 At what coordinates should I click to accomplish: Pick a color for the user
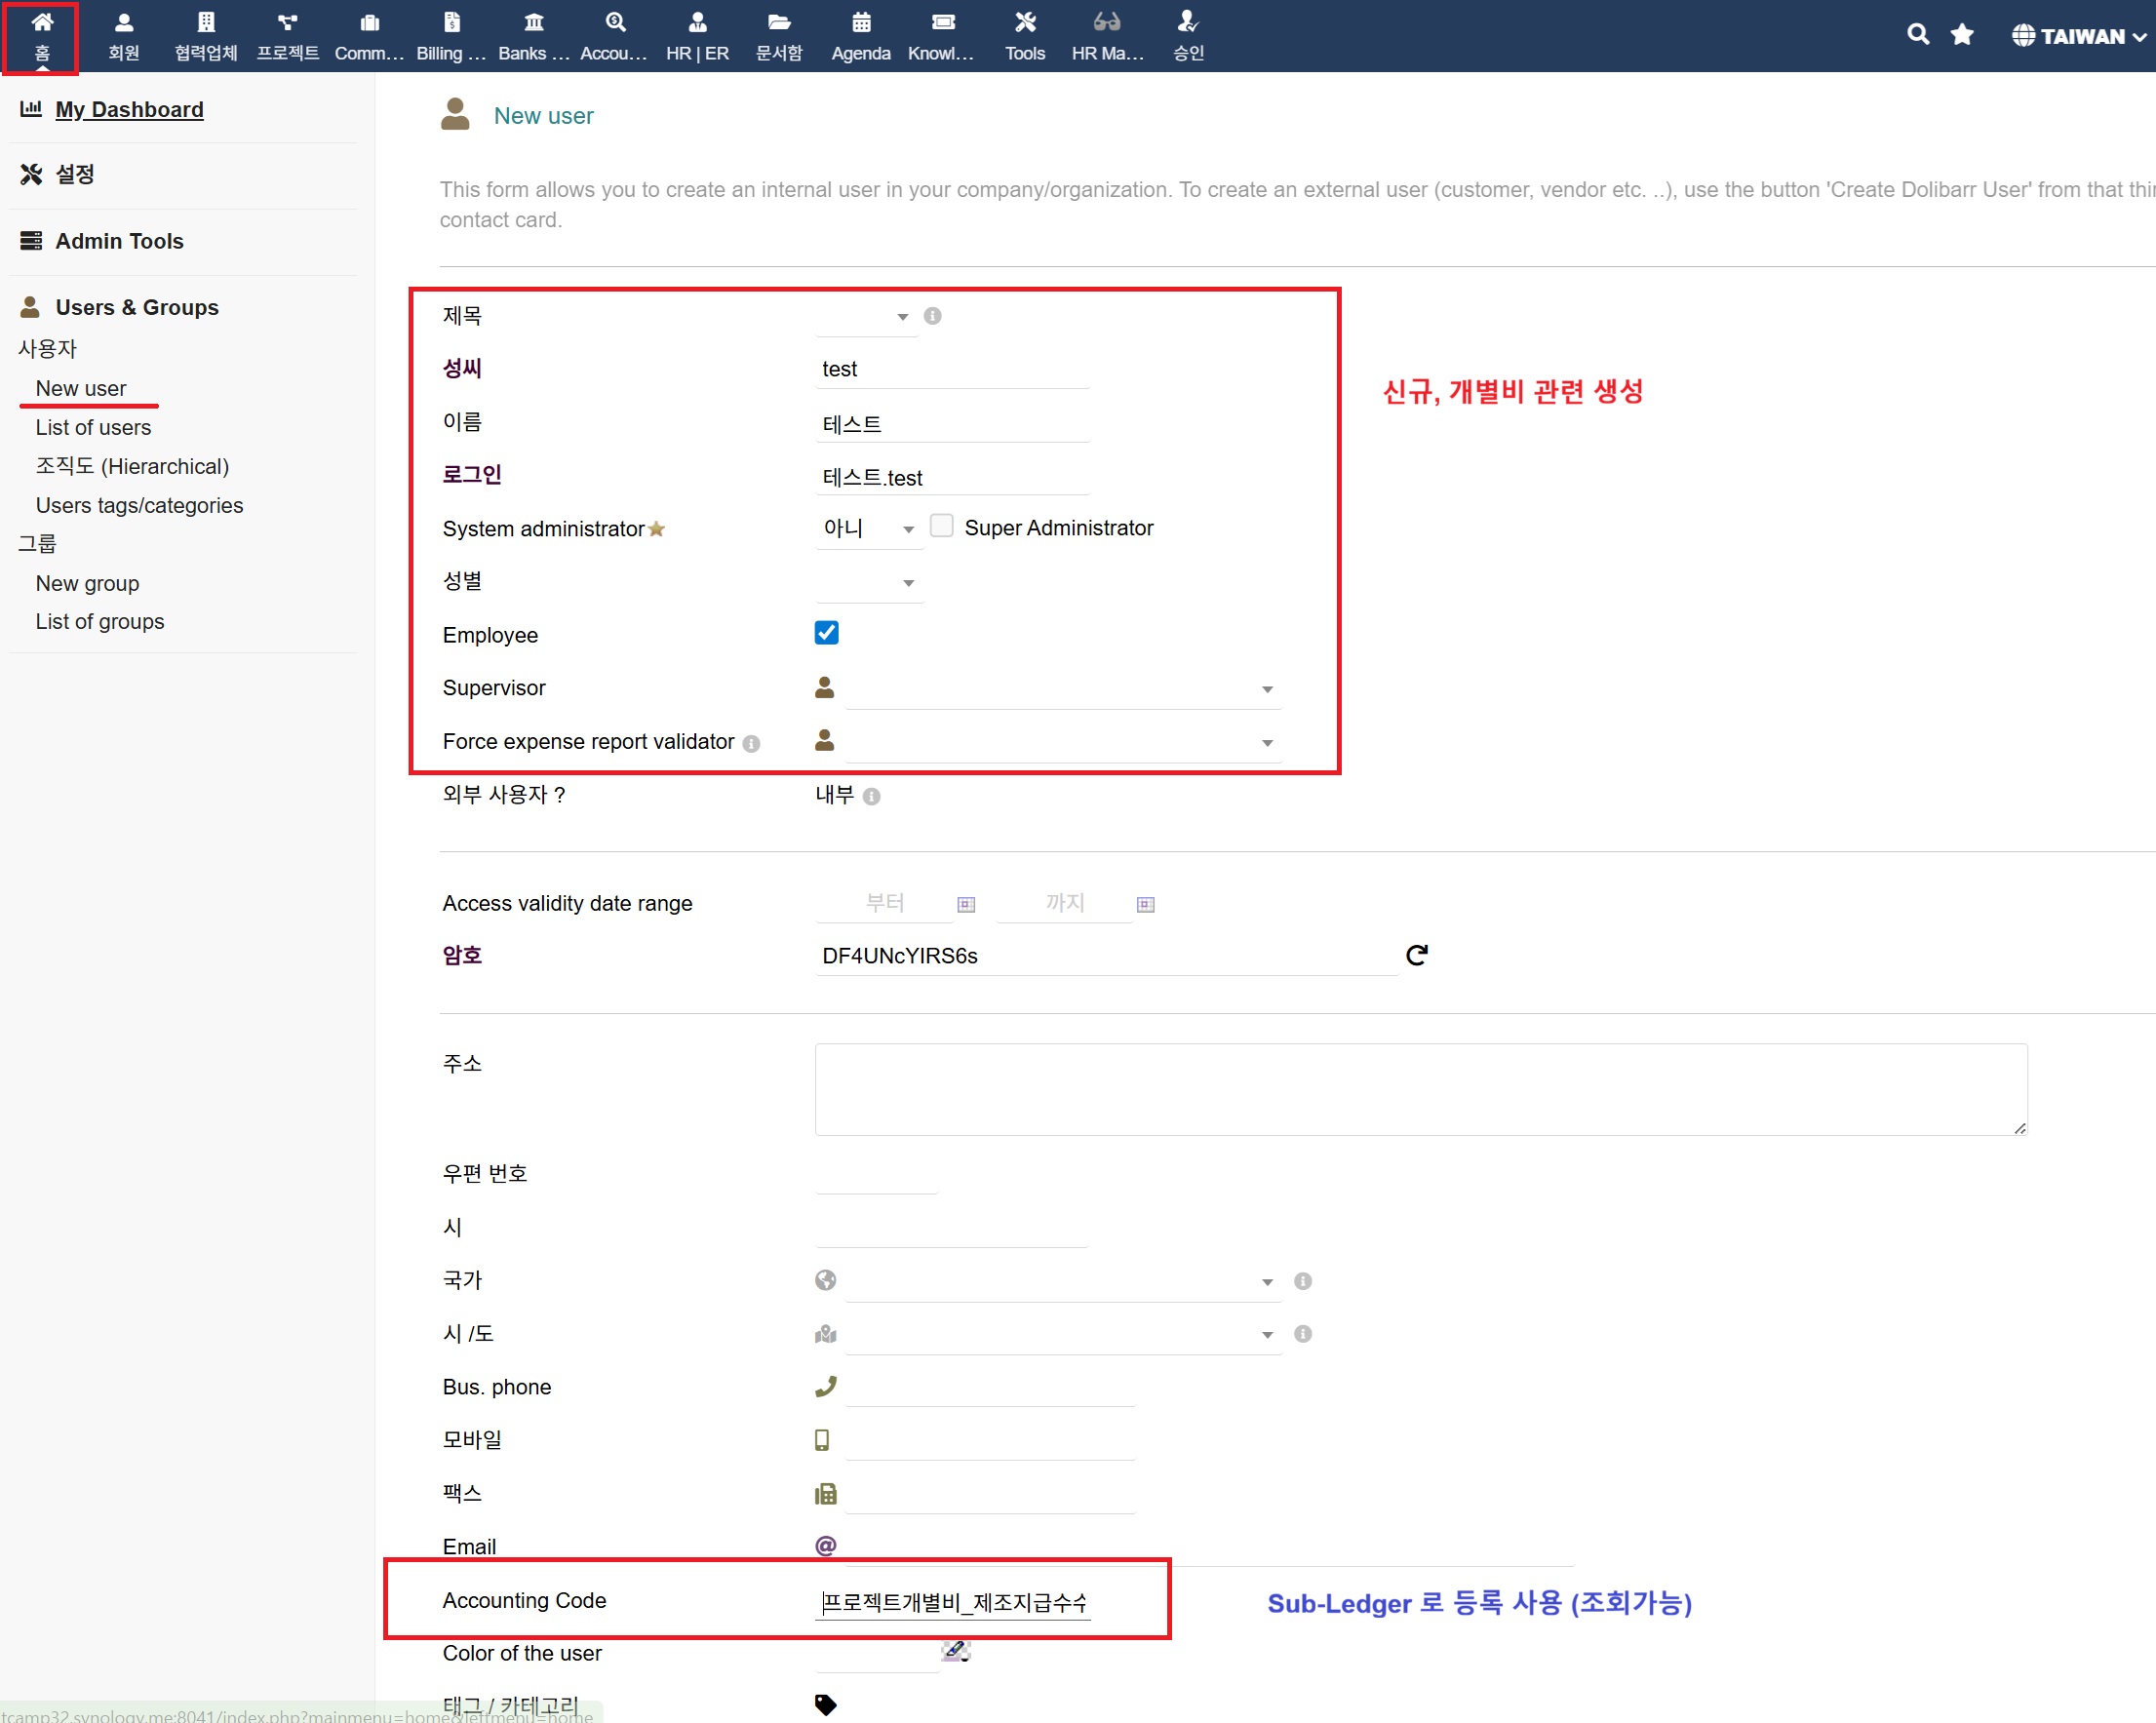(955, 1651)
